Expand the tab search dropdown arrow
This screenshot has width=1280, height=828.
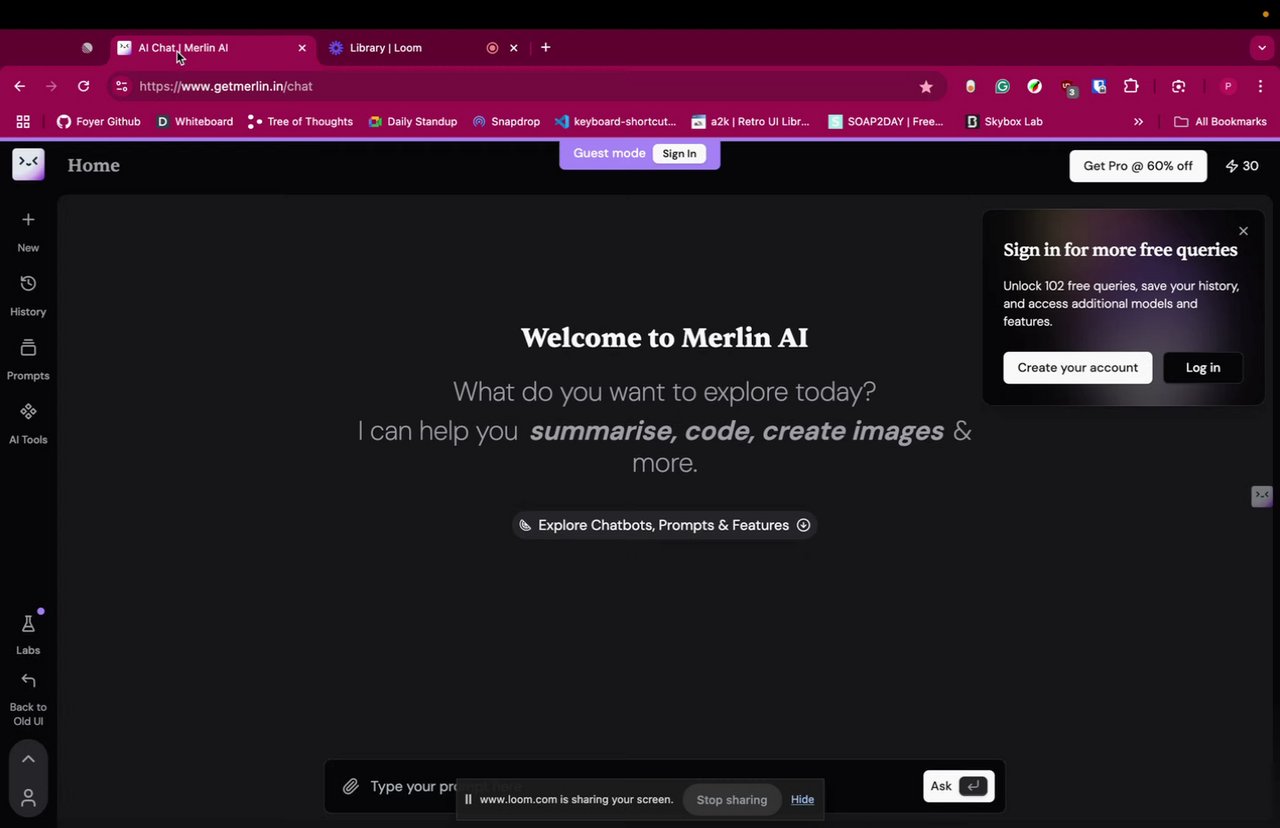[x=1262, y=47]
